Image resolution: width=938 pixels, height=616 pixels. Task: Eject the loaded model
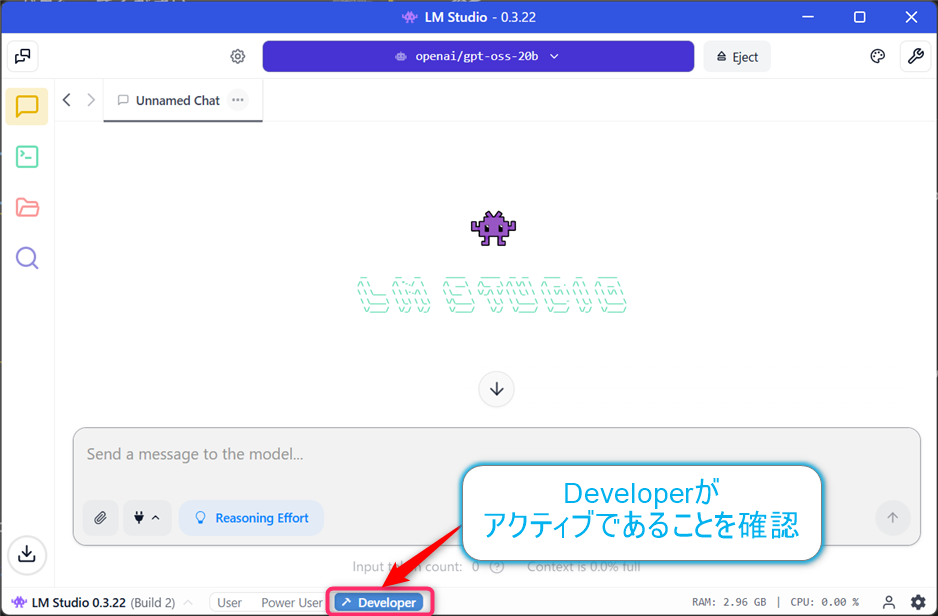click(x=737, y=57)
